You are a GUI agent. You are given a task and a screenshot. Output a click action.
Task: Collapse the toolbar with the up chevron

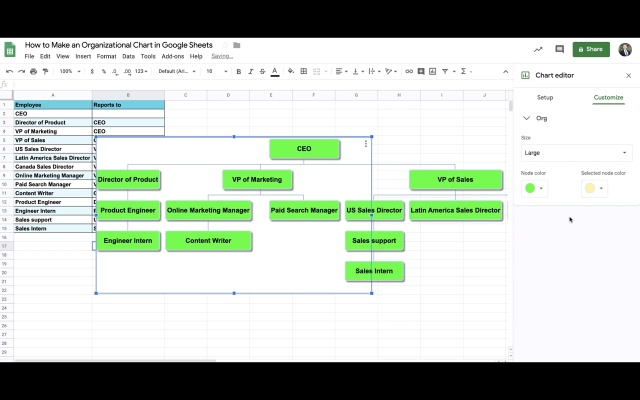[x=505, y=71]
